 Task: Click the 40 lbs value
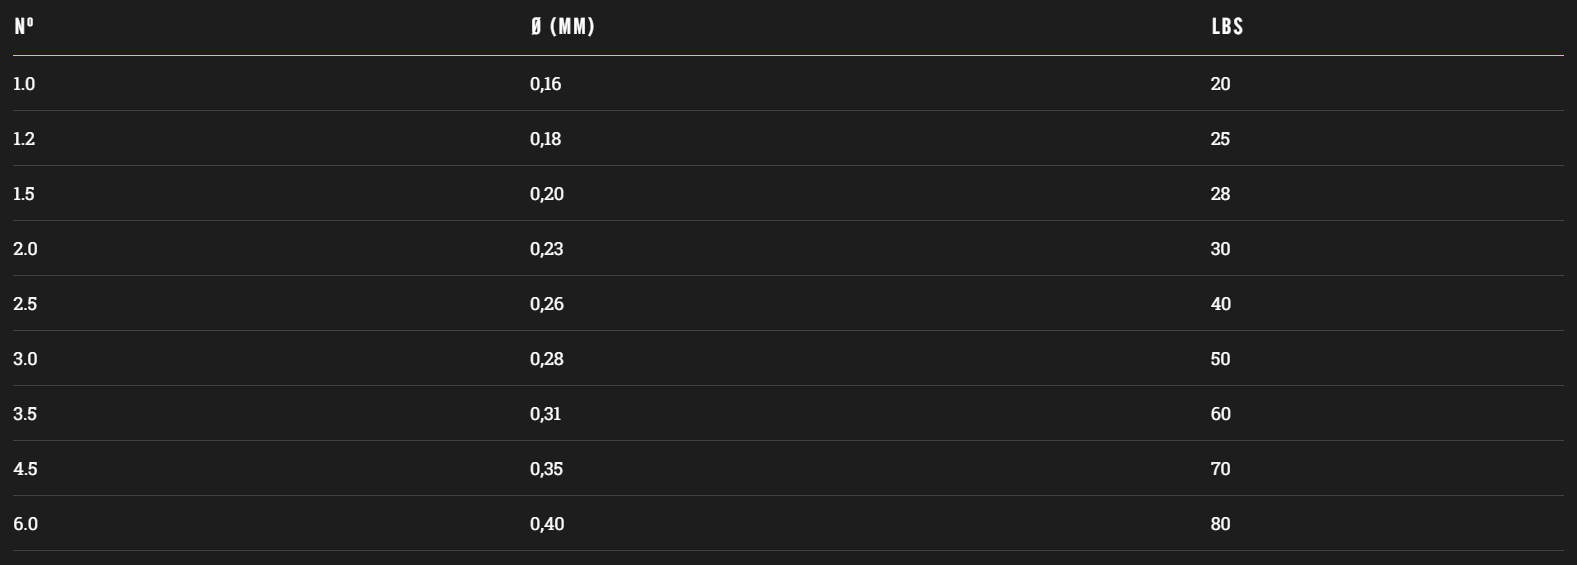click(1220, 304)
